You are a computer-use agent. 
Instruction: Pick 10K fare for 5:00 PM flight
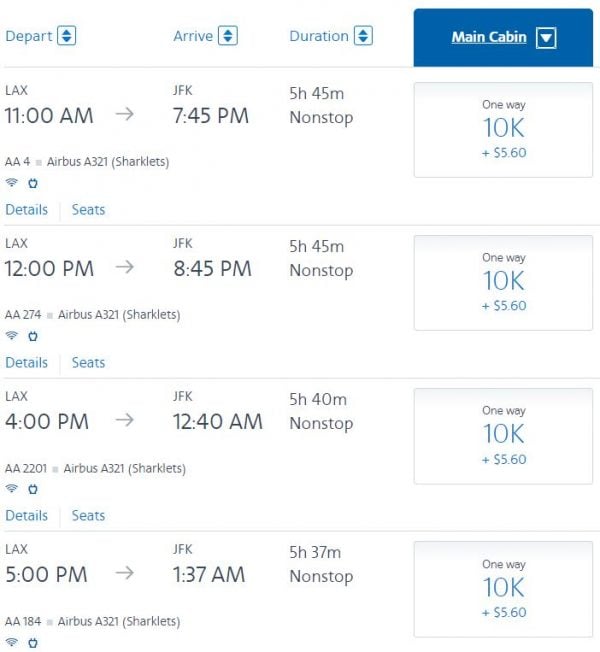[x=503, y=589]
